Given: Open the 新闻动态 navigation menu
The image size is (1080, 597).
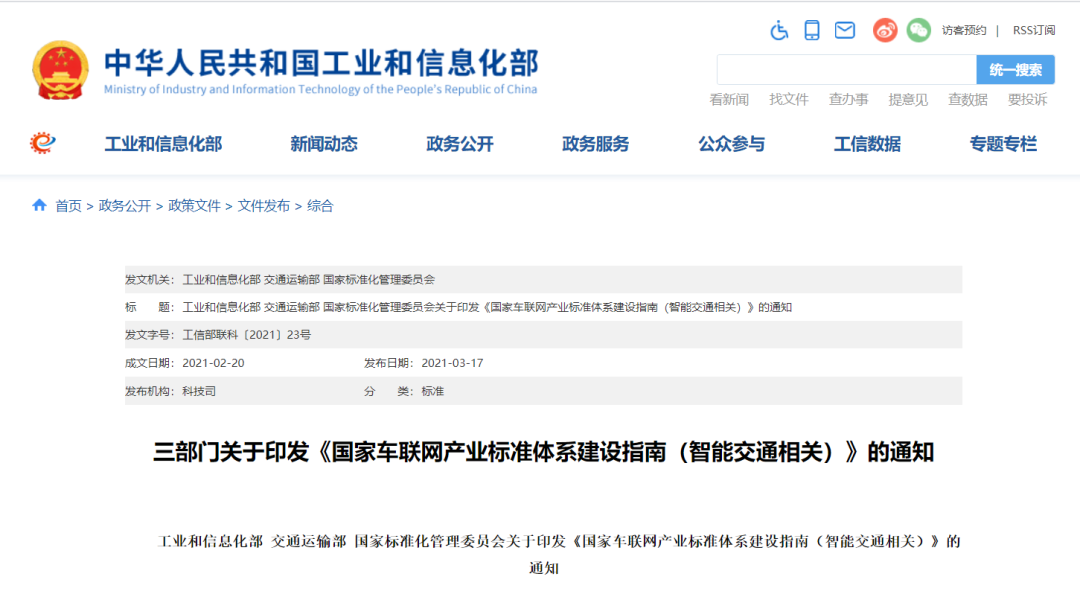Looking at the screenshot, I should click(x=324, y=144).
